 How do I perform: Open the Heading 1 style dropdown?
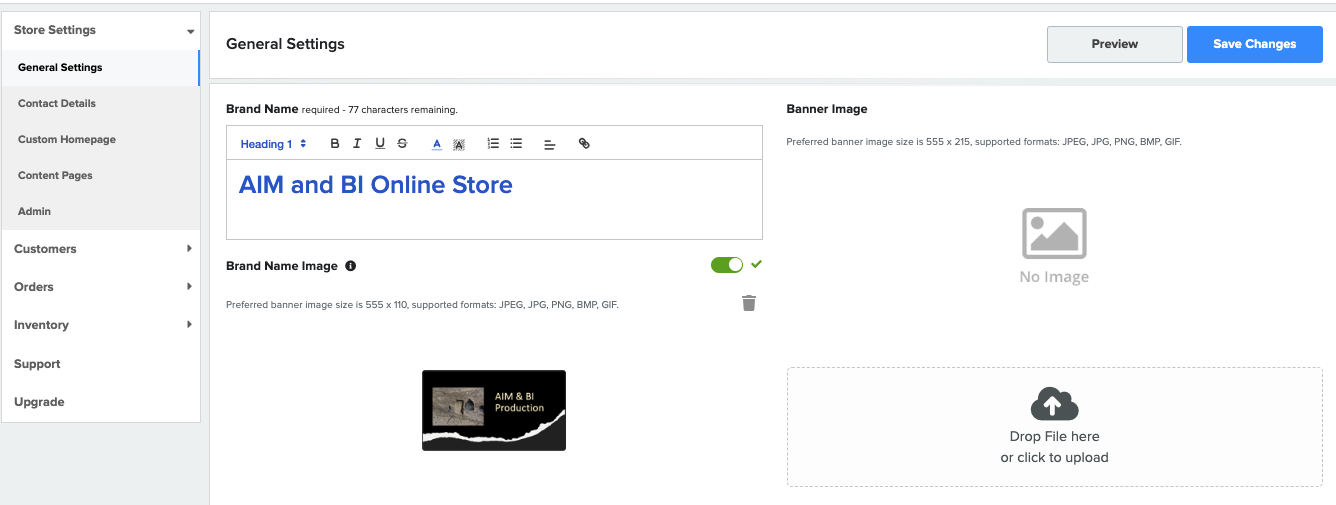[273, 144]
